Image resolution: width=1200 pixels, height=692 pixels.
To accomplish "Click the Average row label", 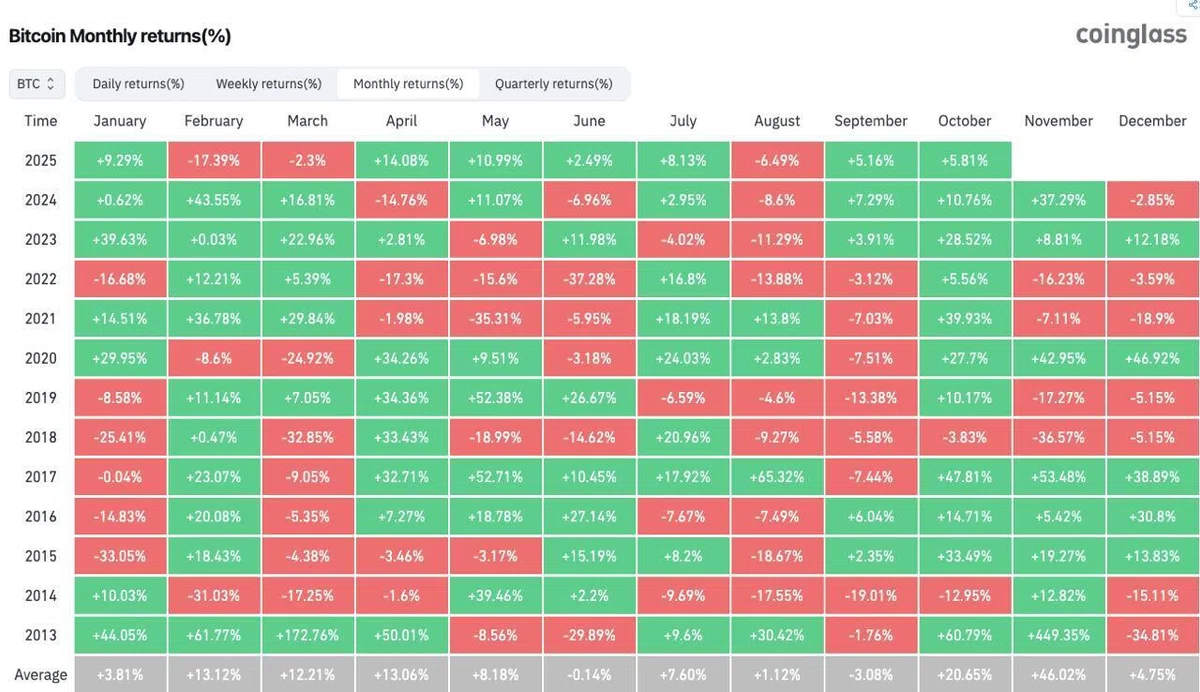I will [41, 675].
